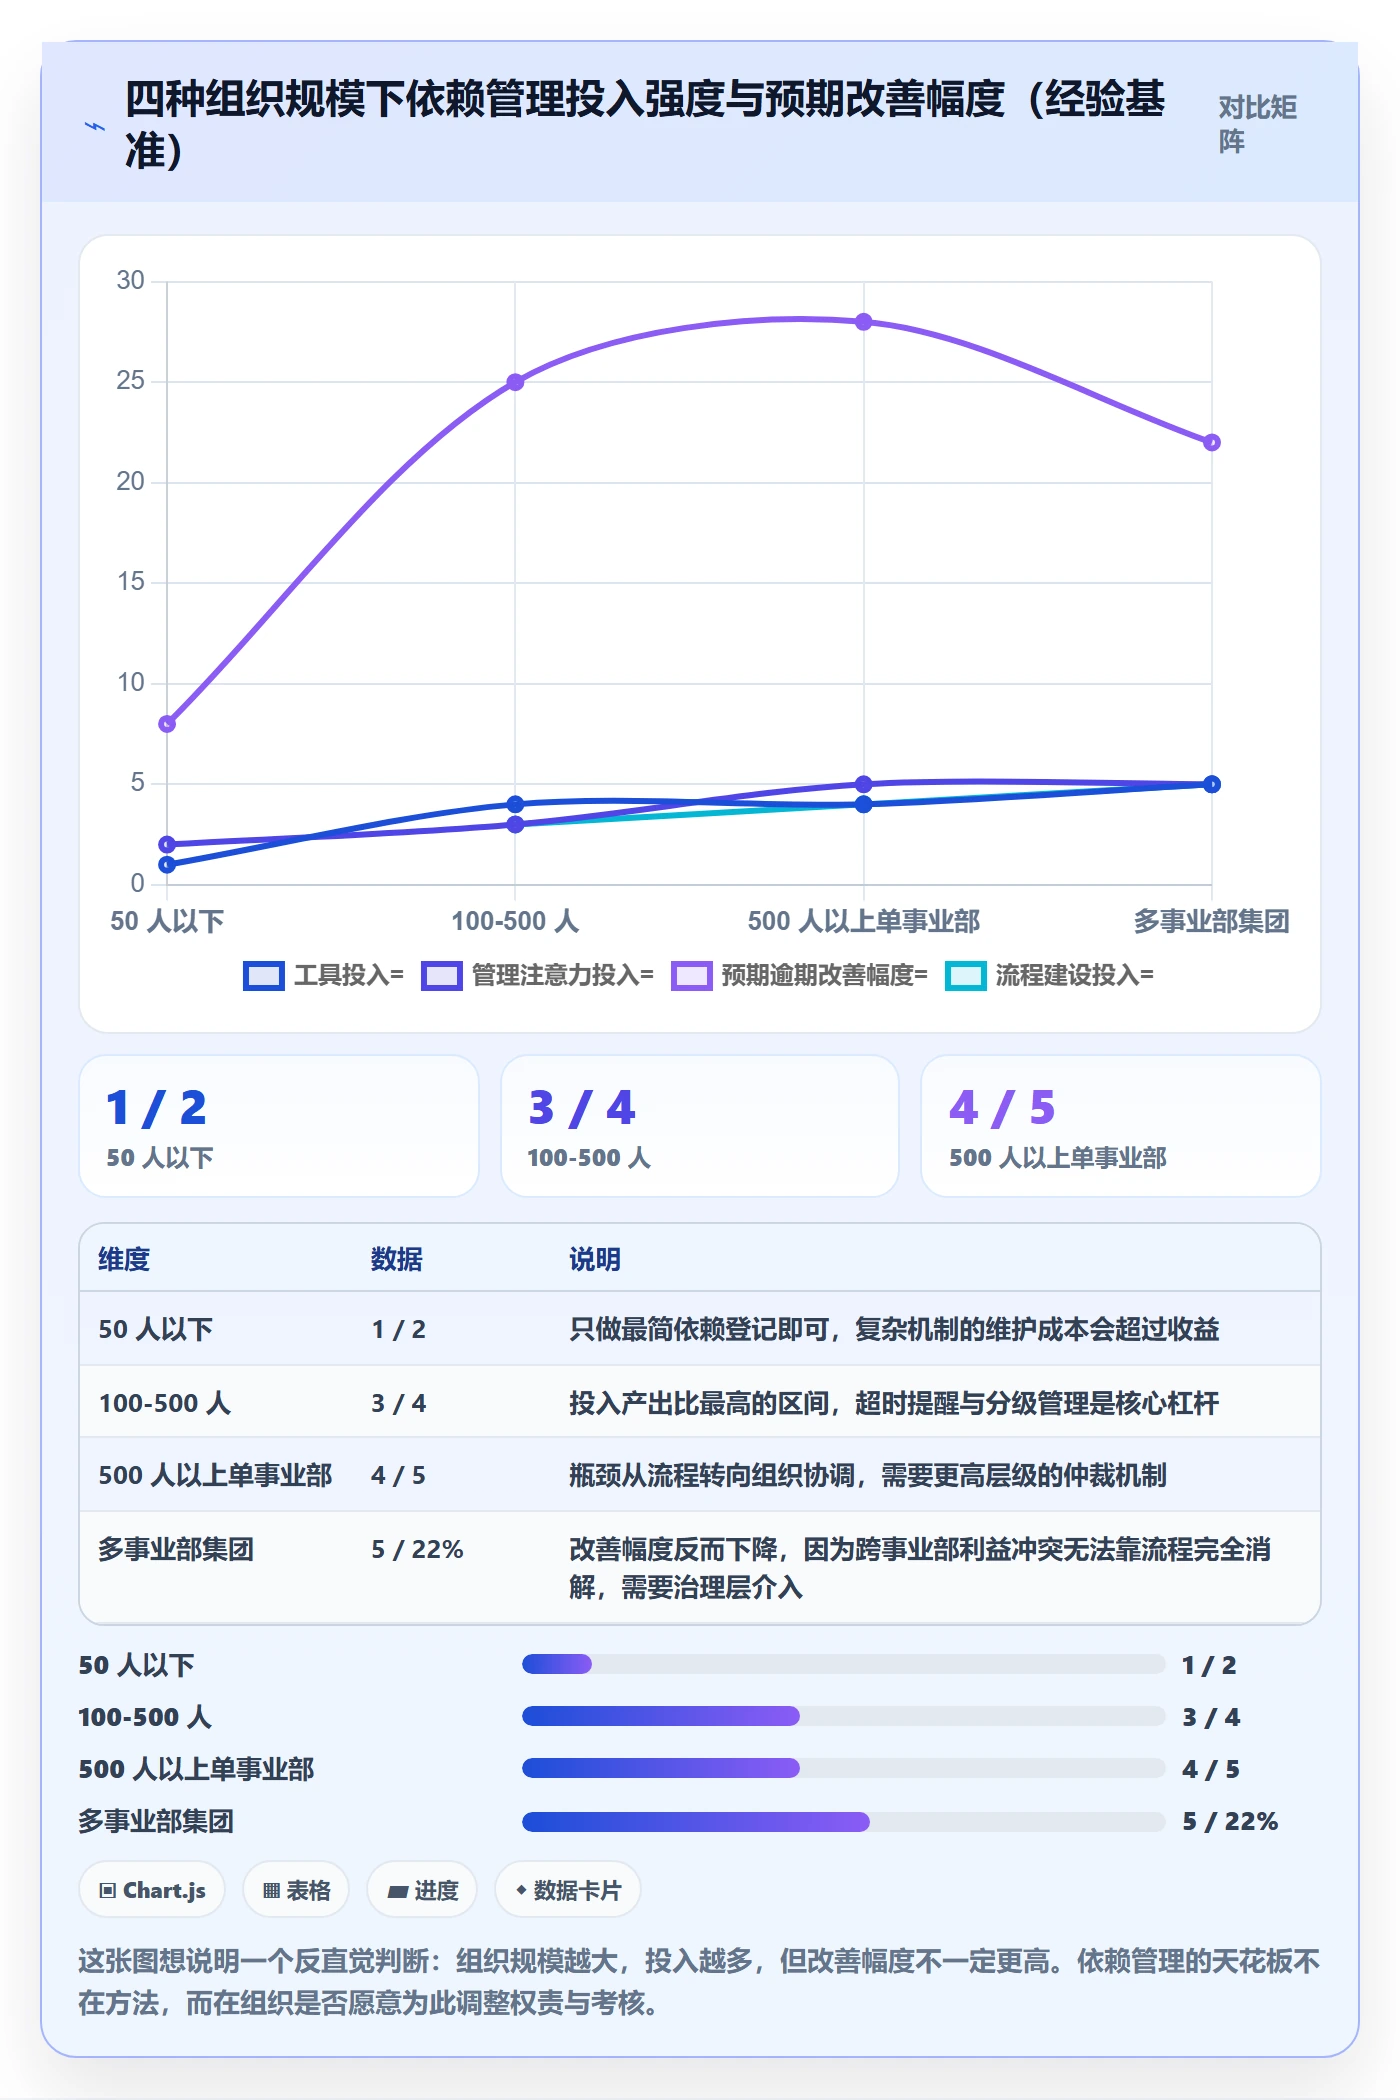Click the description starting 瓶颈从流程转向组织协调
Screen dimensions: 1400x2100
[x=868, y=1475]
